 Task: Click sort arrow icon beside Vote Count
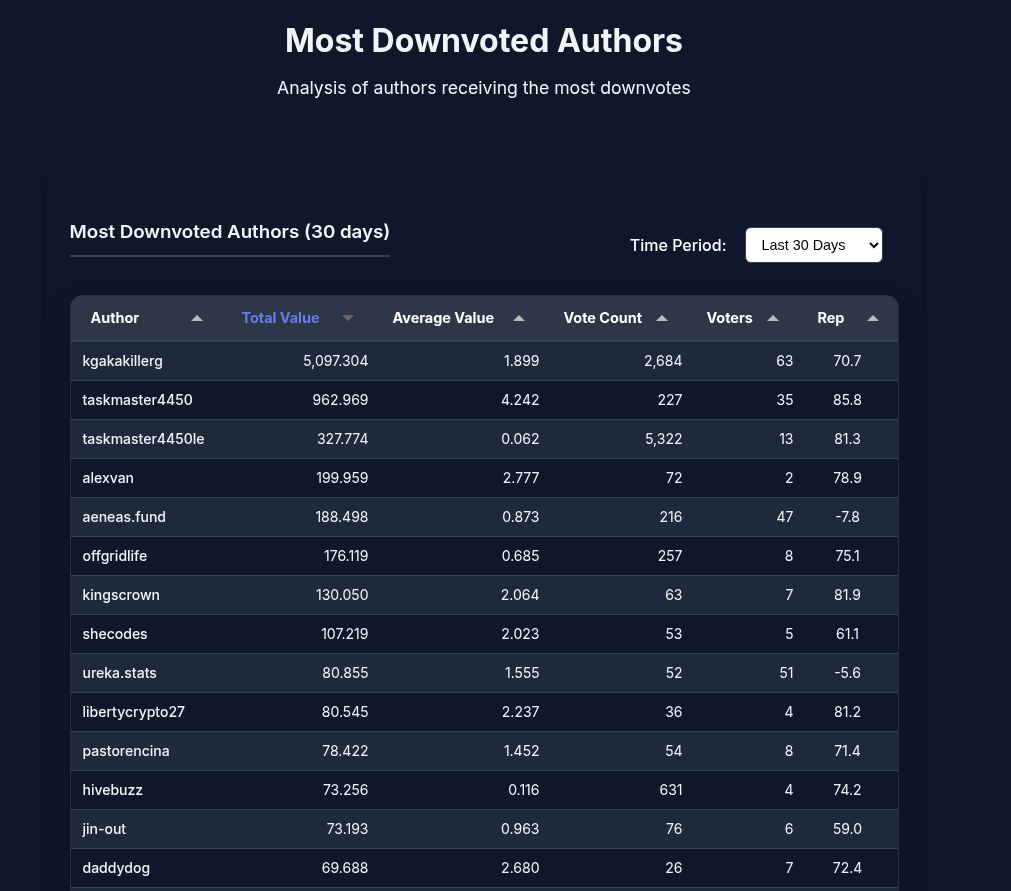click(662, 318)
